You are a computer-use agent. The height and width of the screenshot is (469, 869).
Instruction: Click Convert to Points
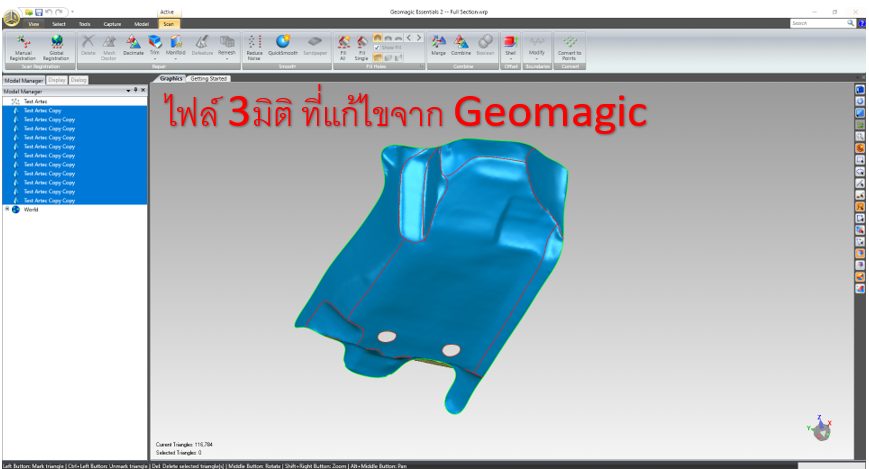pos(570,48)
